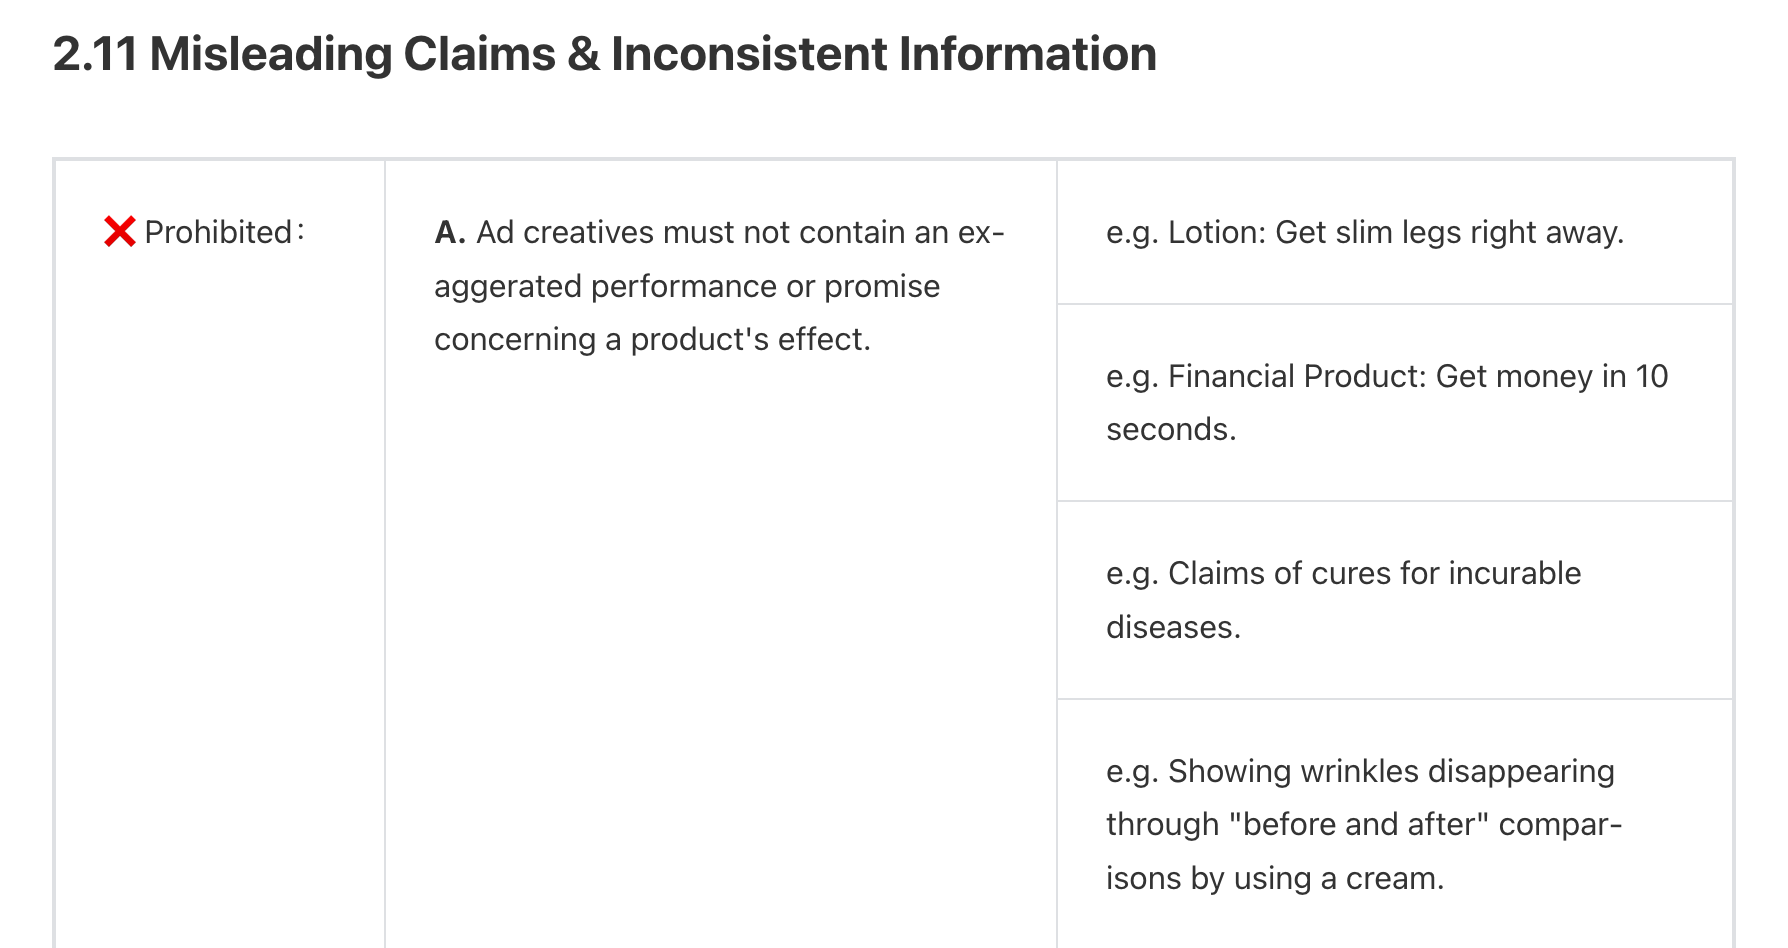Click the ampersand in the section heading
The height and width of the screenshot is (948, 1788).
click(583, 54)
